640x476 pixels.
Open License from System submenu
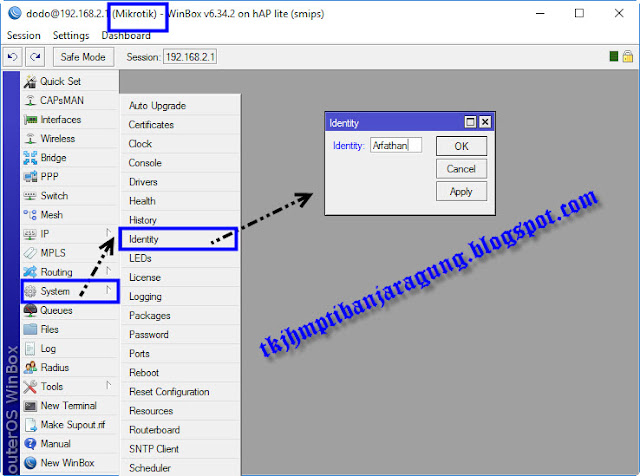tap(180, 278)
